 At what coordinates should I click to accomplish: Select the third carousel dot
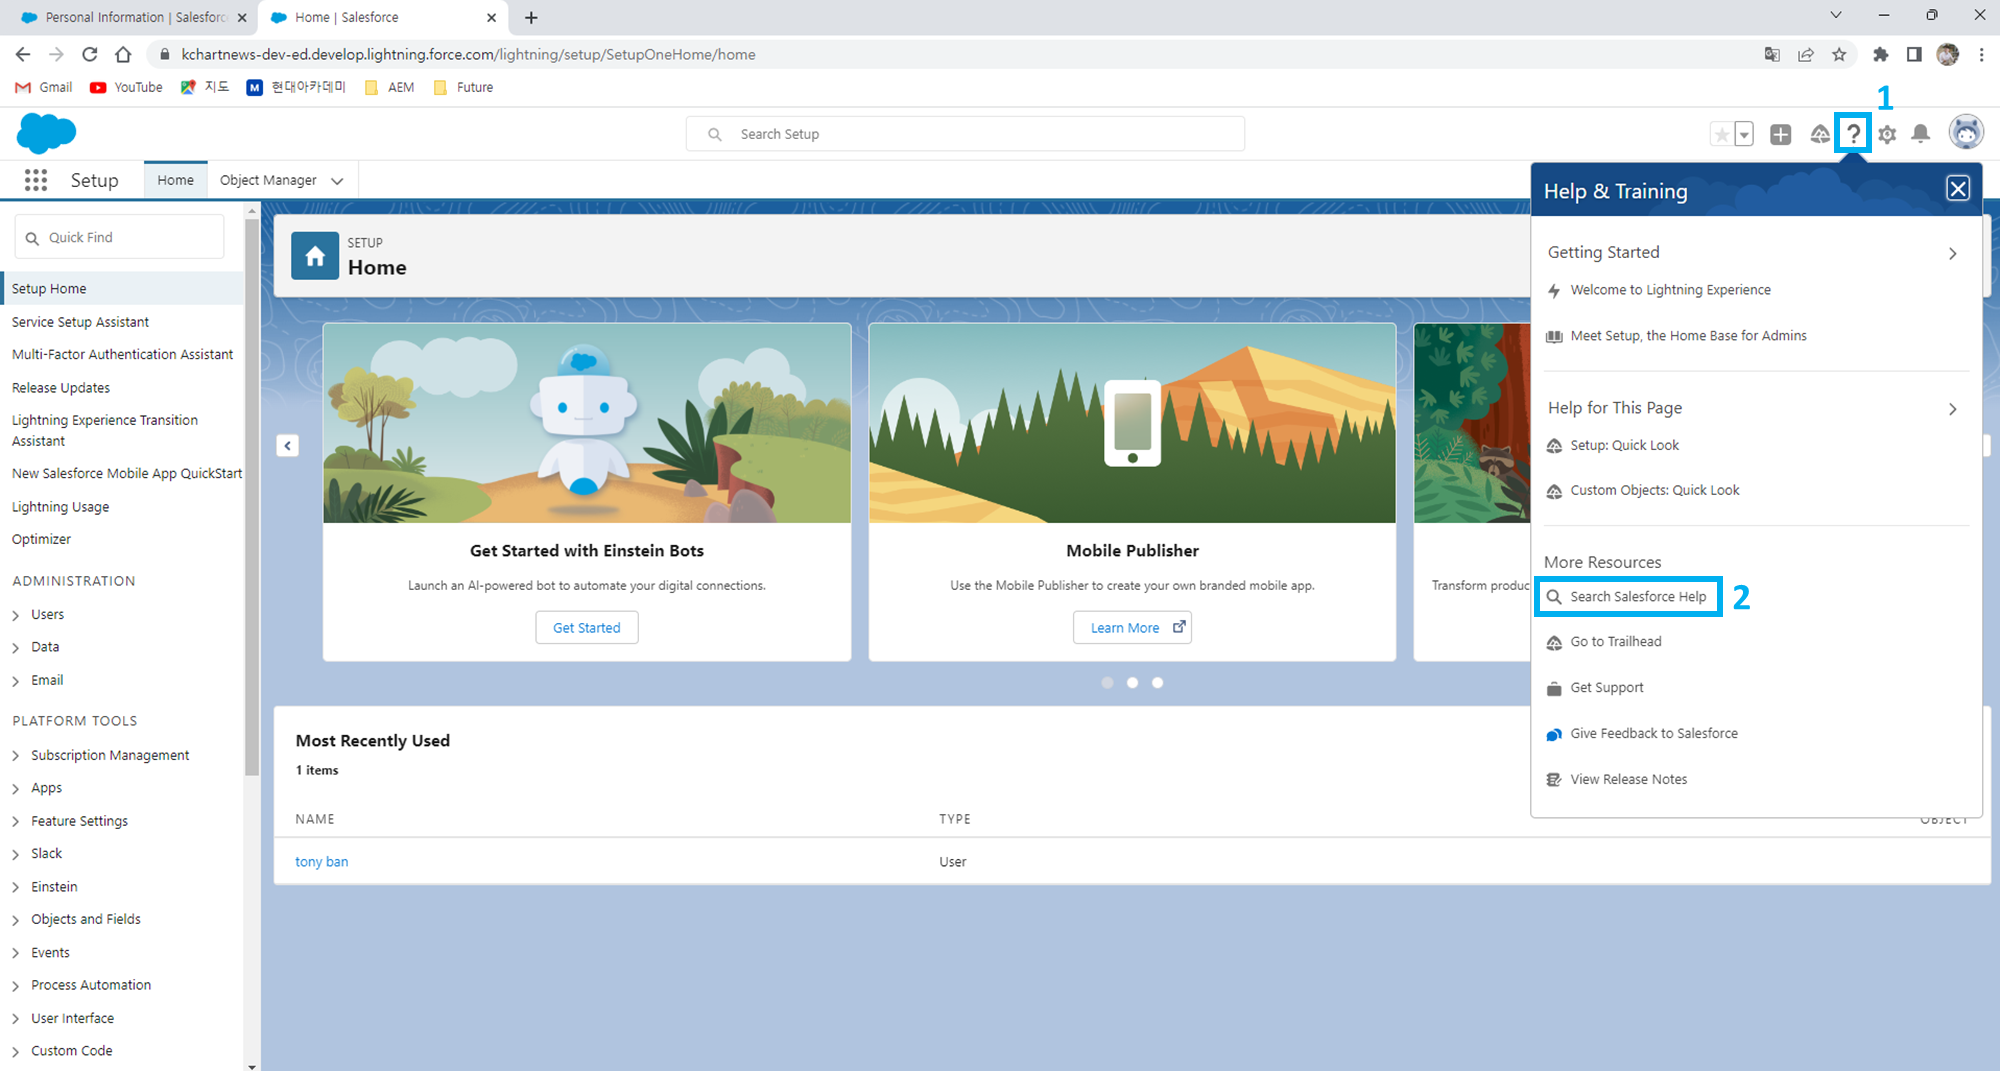1157,683
